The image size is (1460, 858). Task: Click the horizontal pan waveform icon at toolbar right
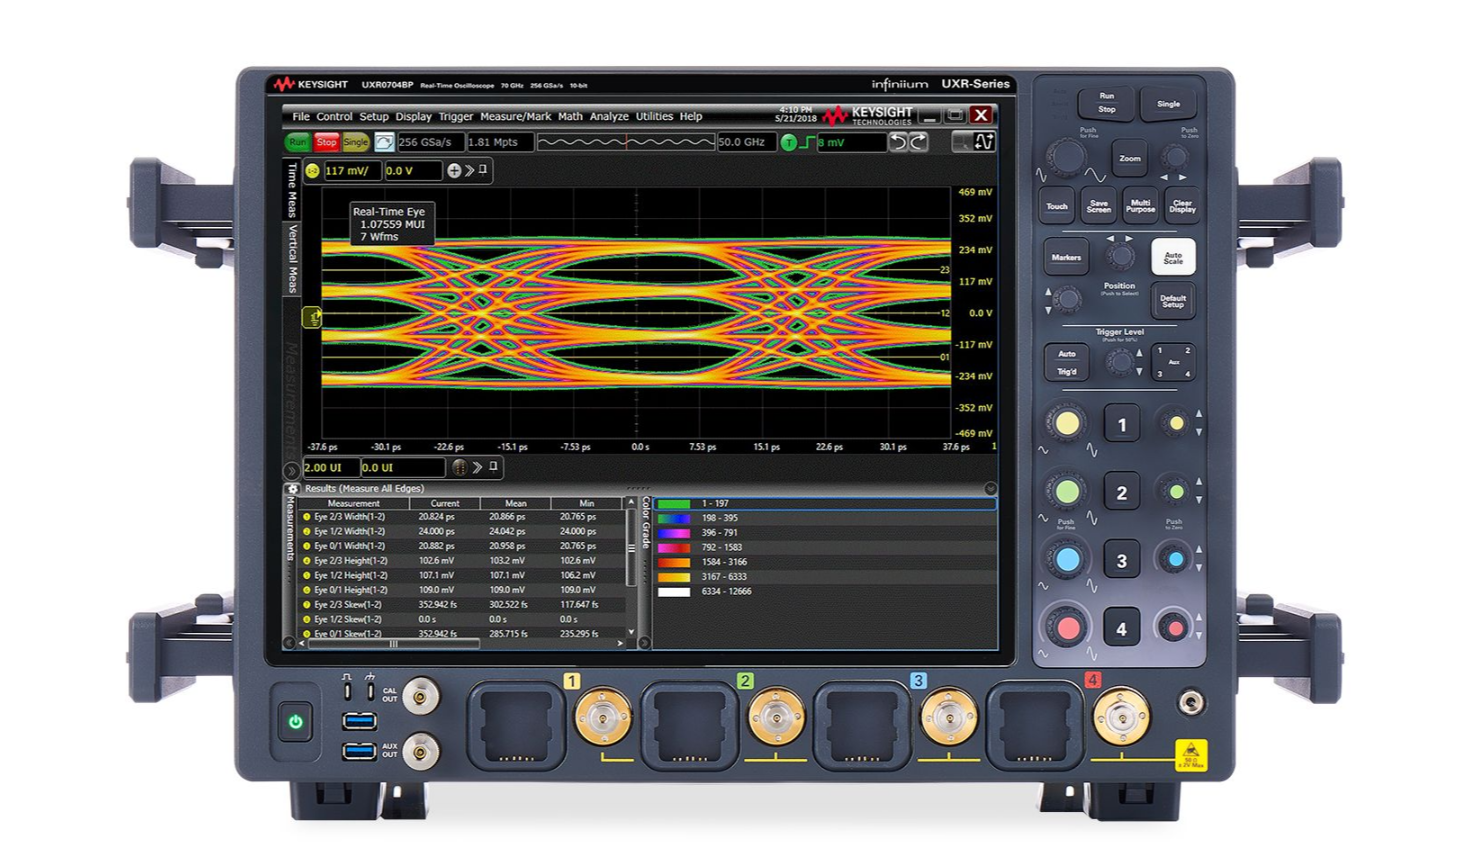coord(974,143)
